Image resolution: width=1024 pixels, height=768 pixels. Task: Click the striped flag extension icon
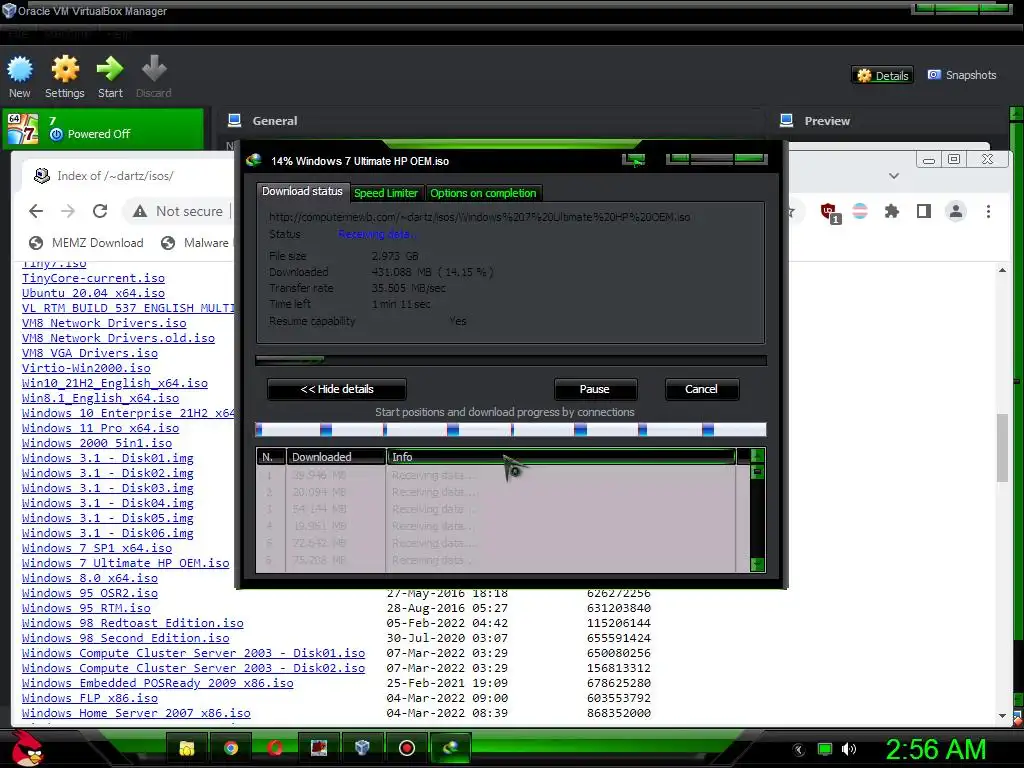tap(860, 211)
